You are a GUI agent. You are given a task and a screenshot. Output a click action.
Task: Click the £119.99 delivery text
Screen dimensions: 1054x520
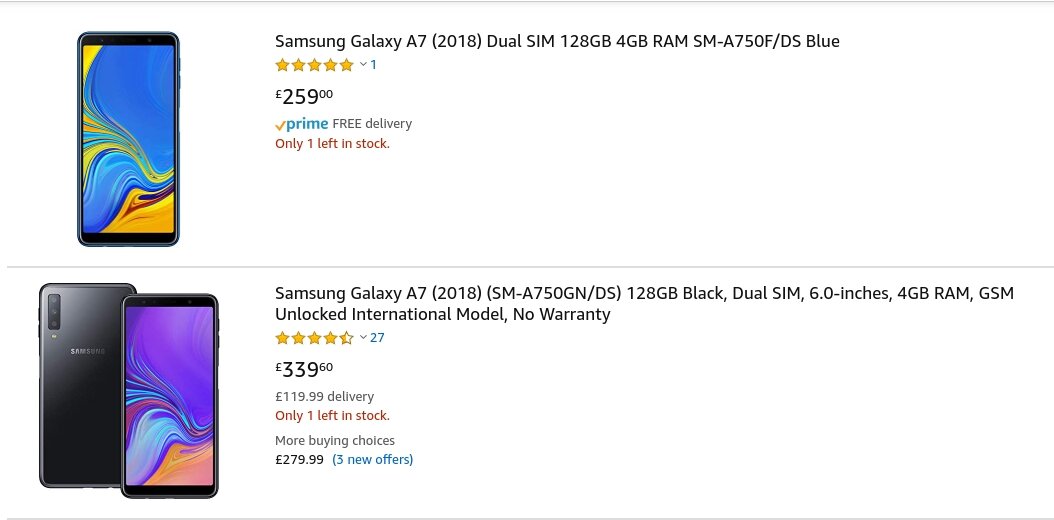[325, 396]
